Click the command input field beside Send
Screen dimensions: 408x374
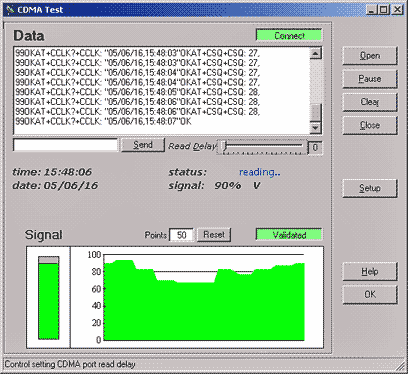click(66, 145)
